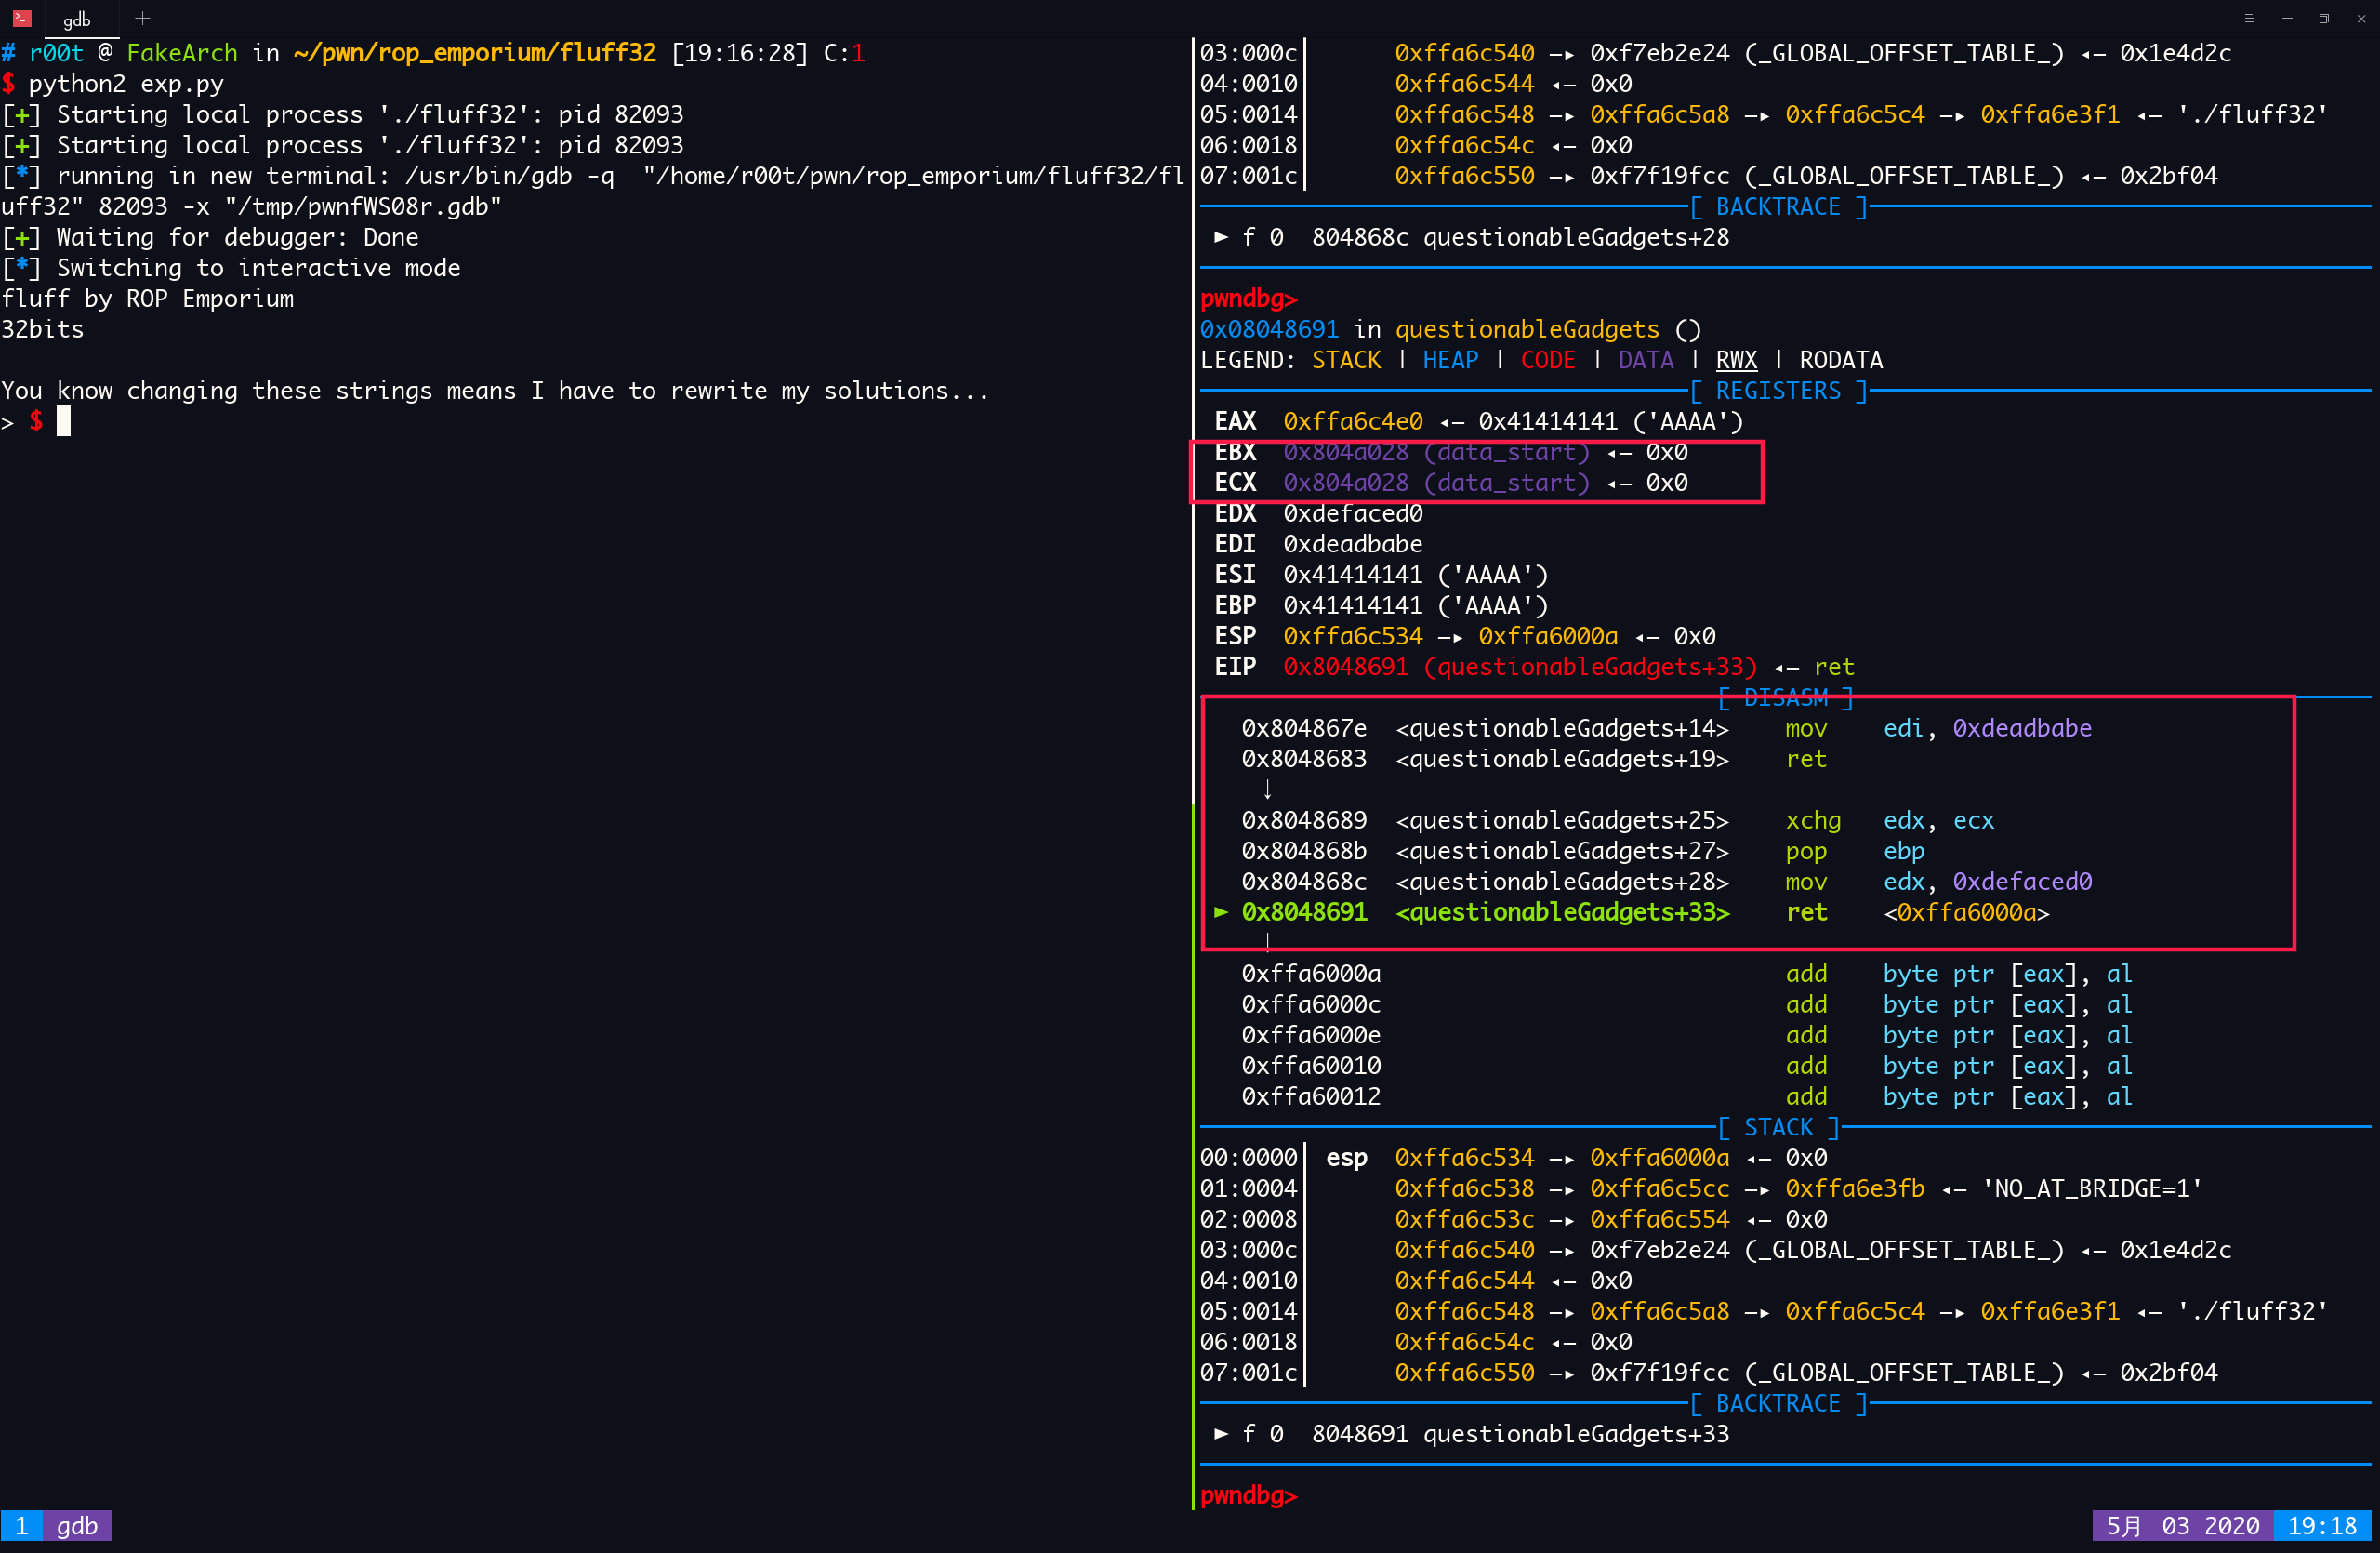Click legend label RODATA
The height and width of the screenshot is (1553, 2380).
tap(1841, 360)
